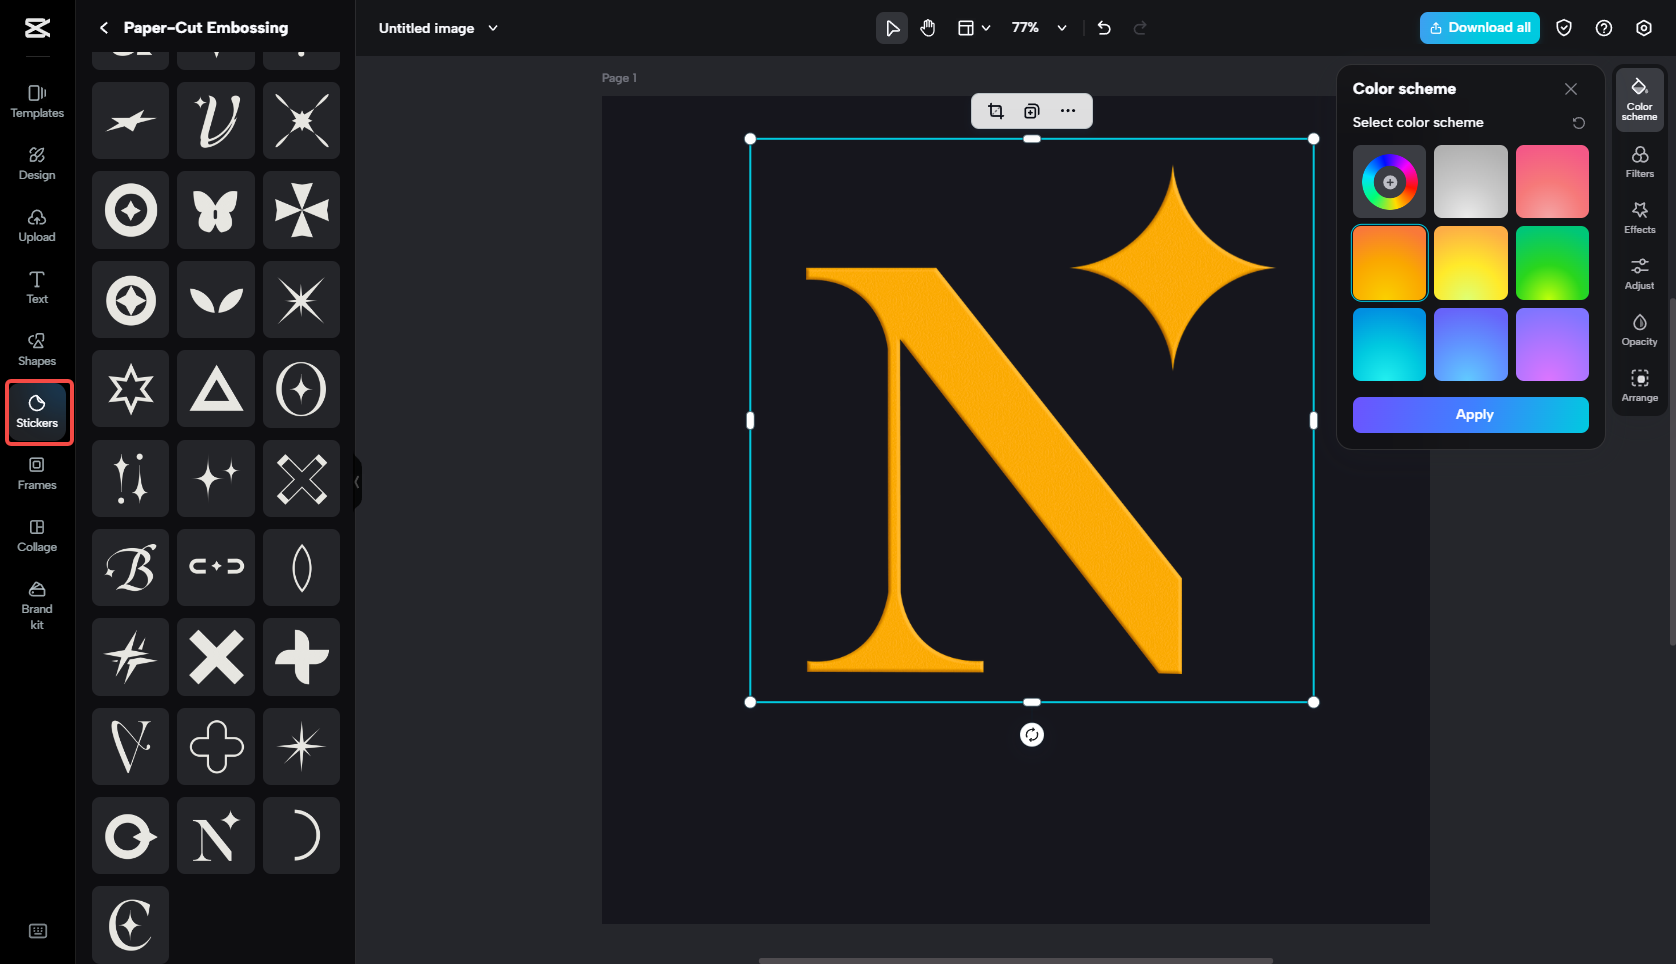The width and height of the screenshot is (1676, 964).
Task: Open the Stickers panel
Action: 37,412
